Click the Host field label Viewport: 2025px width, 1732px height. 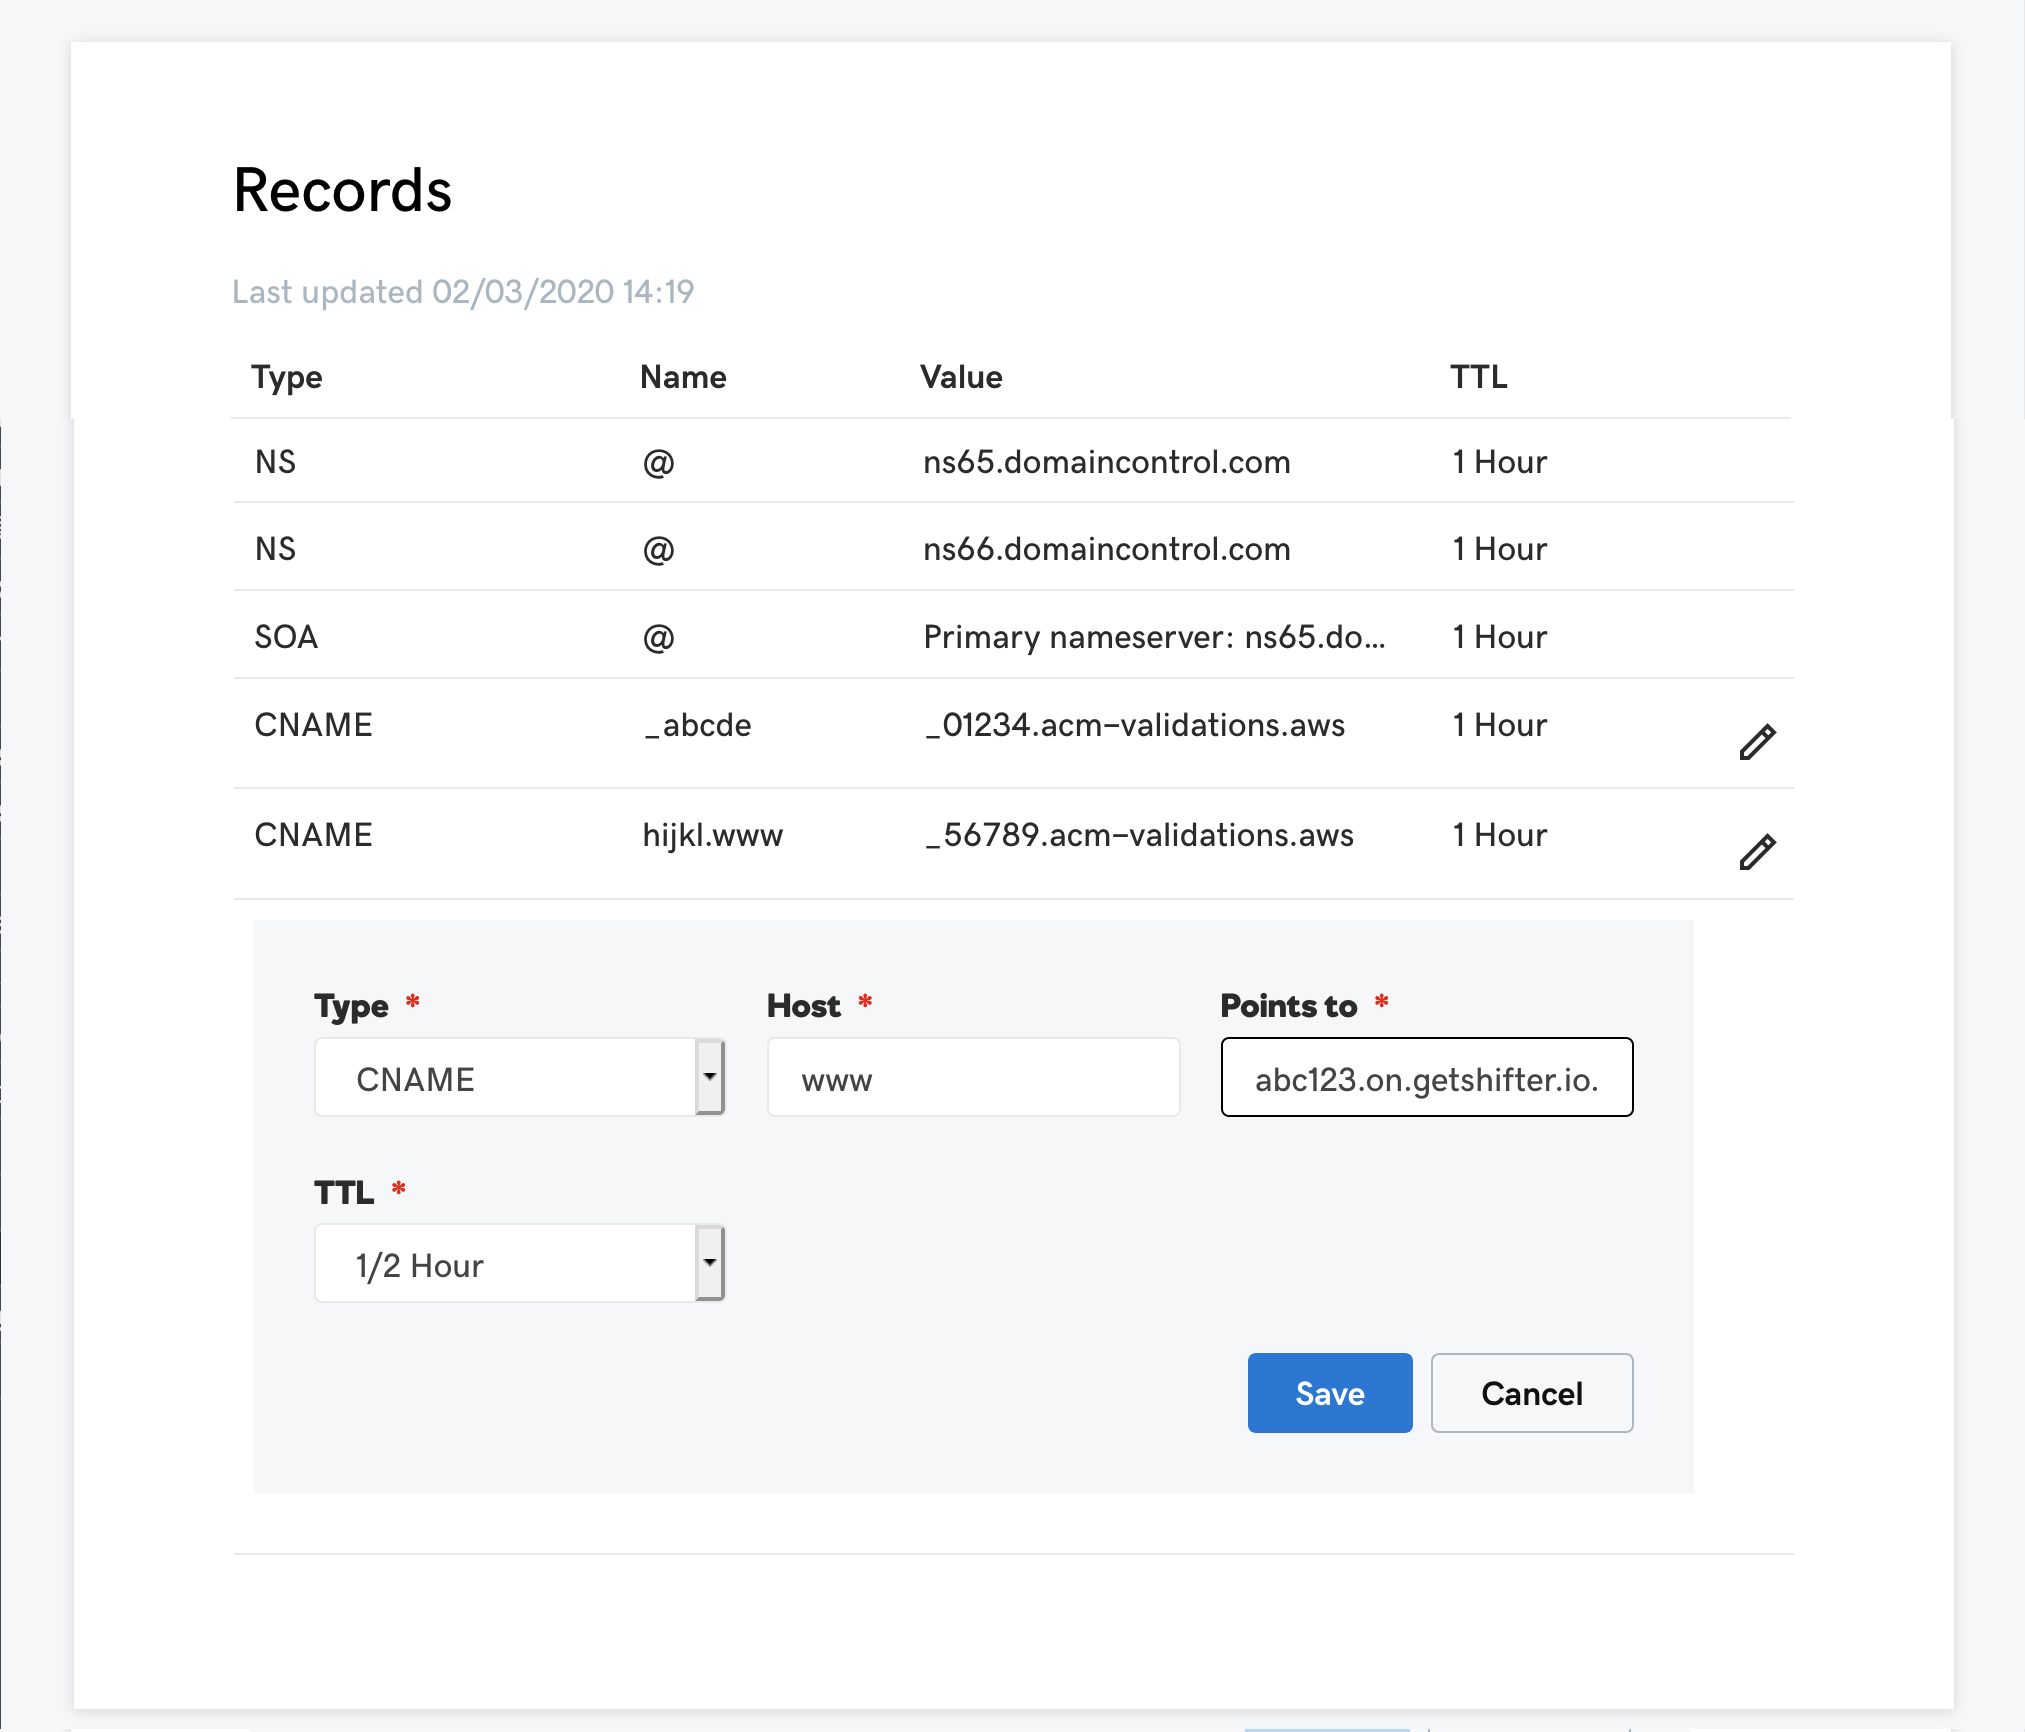pyautogui.click(x=804, y=1006)
